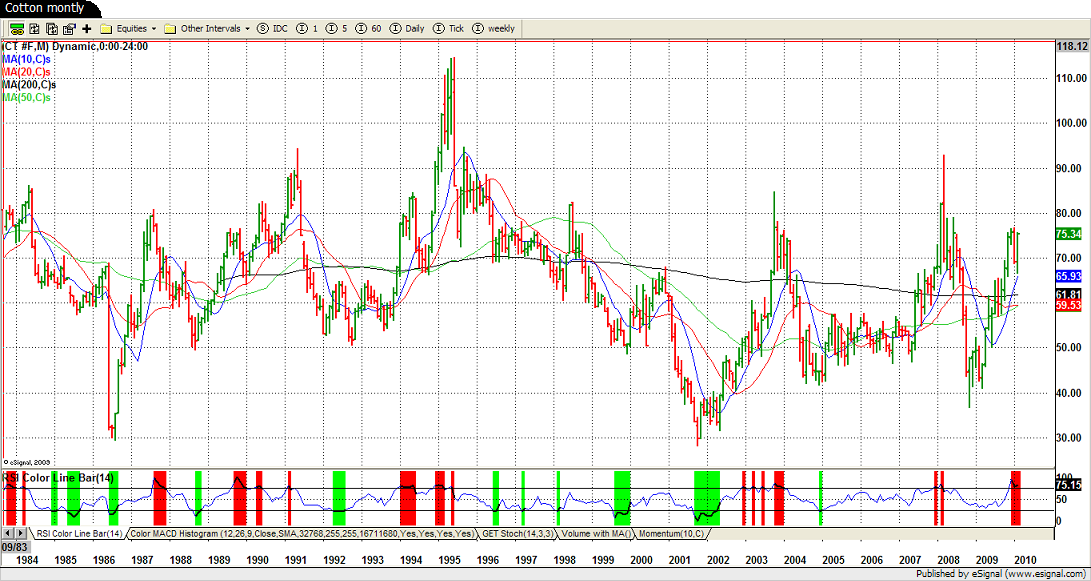Expand the Other Intervals dropdown

click(x=207, y=28)
